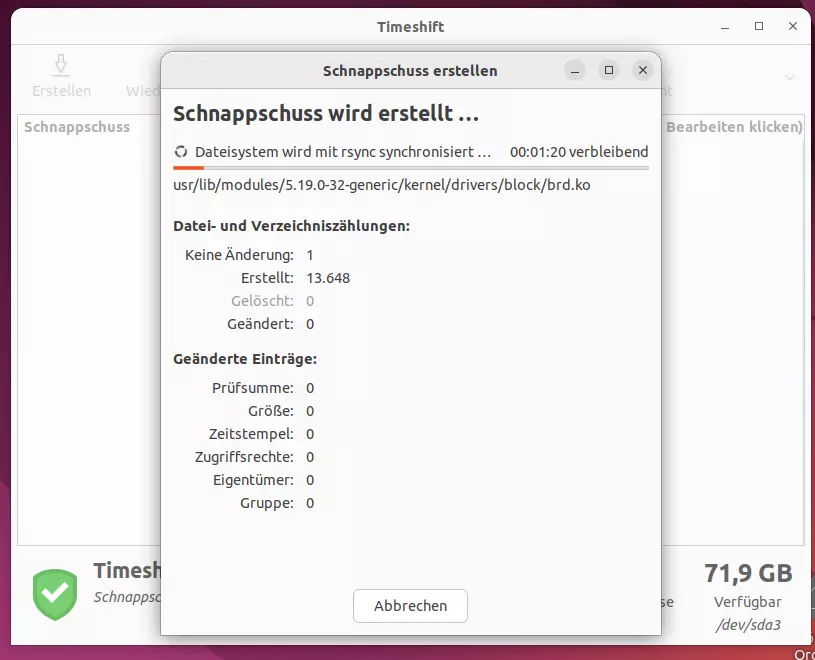The width and height of the screenshot is (815, 660).
Task: Click the minimize icon on the dialog
Action: (575, 71)
